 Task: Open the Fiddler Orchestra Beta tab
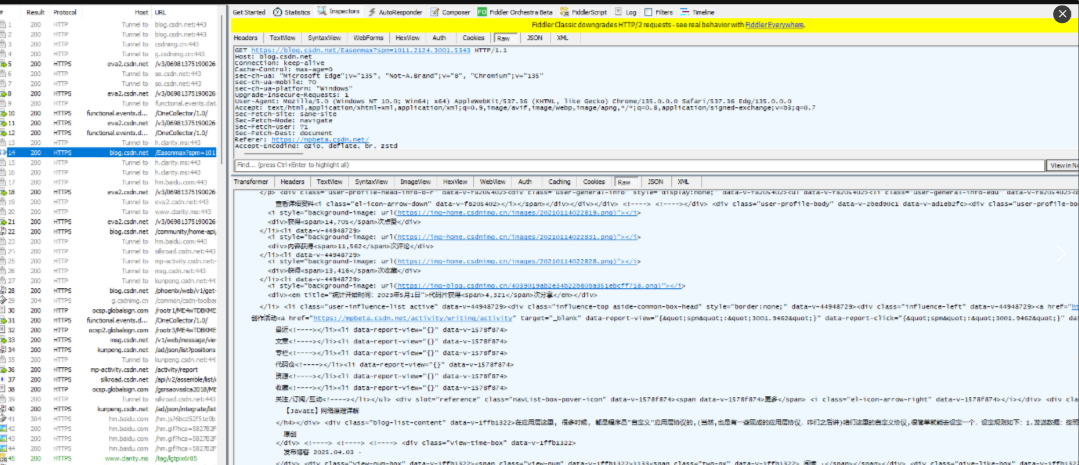515,12
